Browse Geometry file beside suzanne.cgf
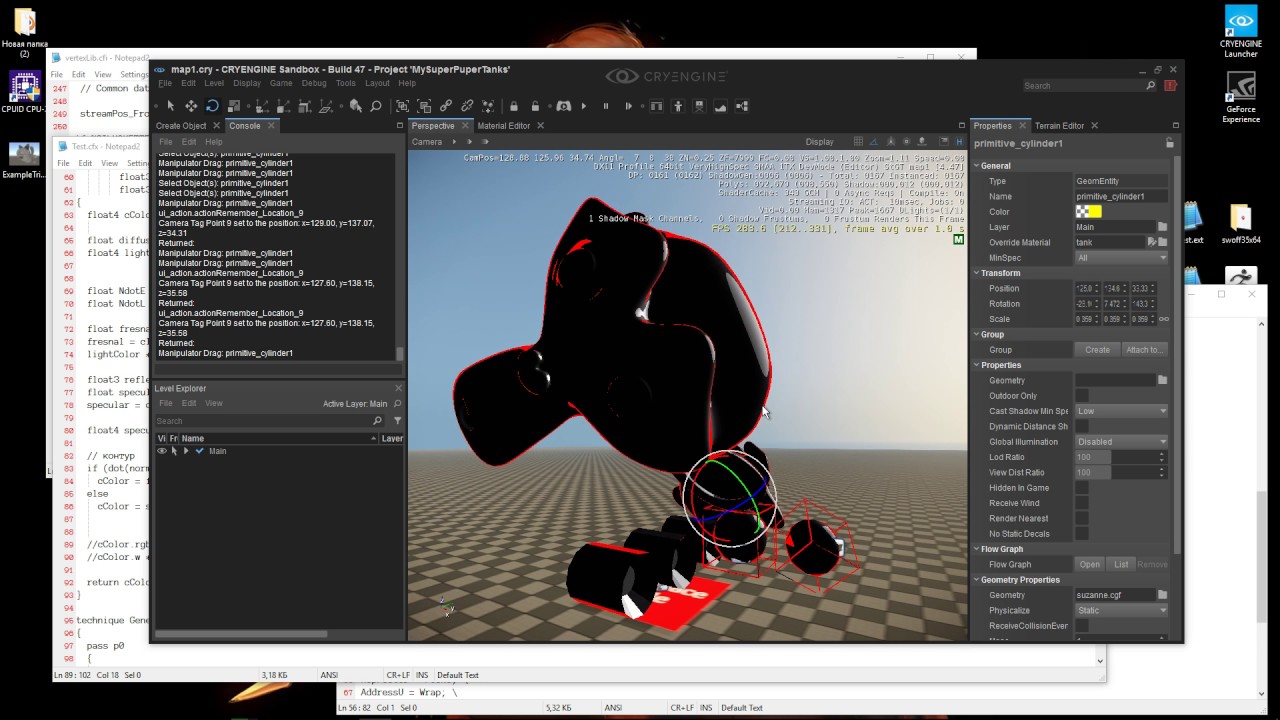 click(x=1162, y=595)
